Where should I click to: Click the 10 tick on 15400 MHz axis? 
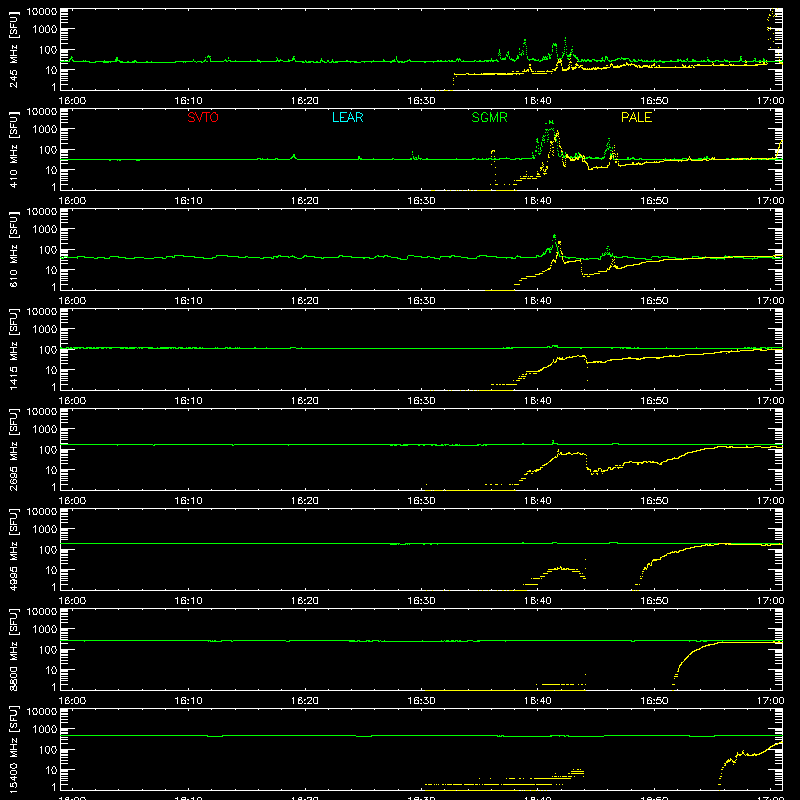(x=52, y=770)
